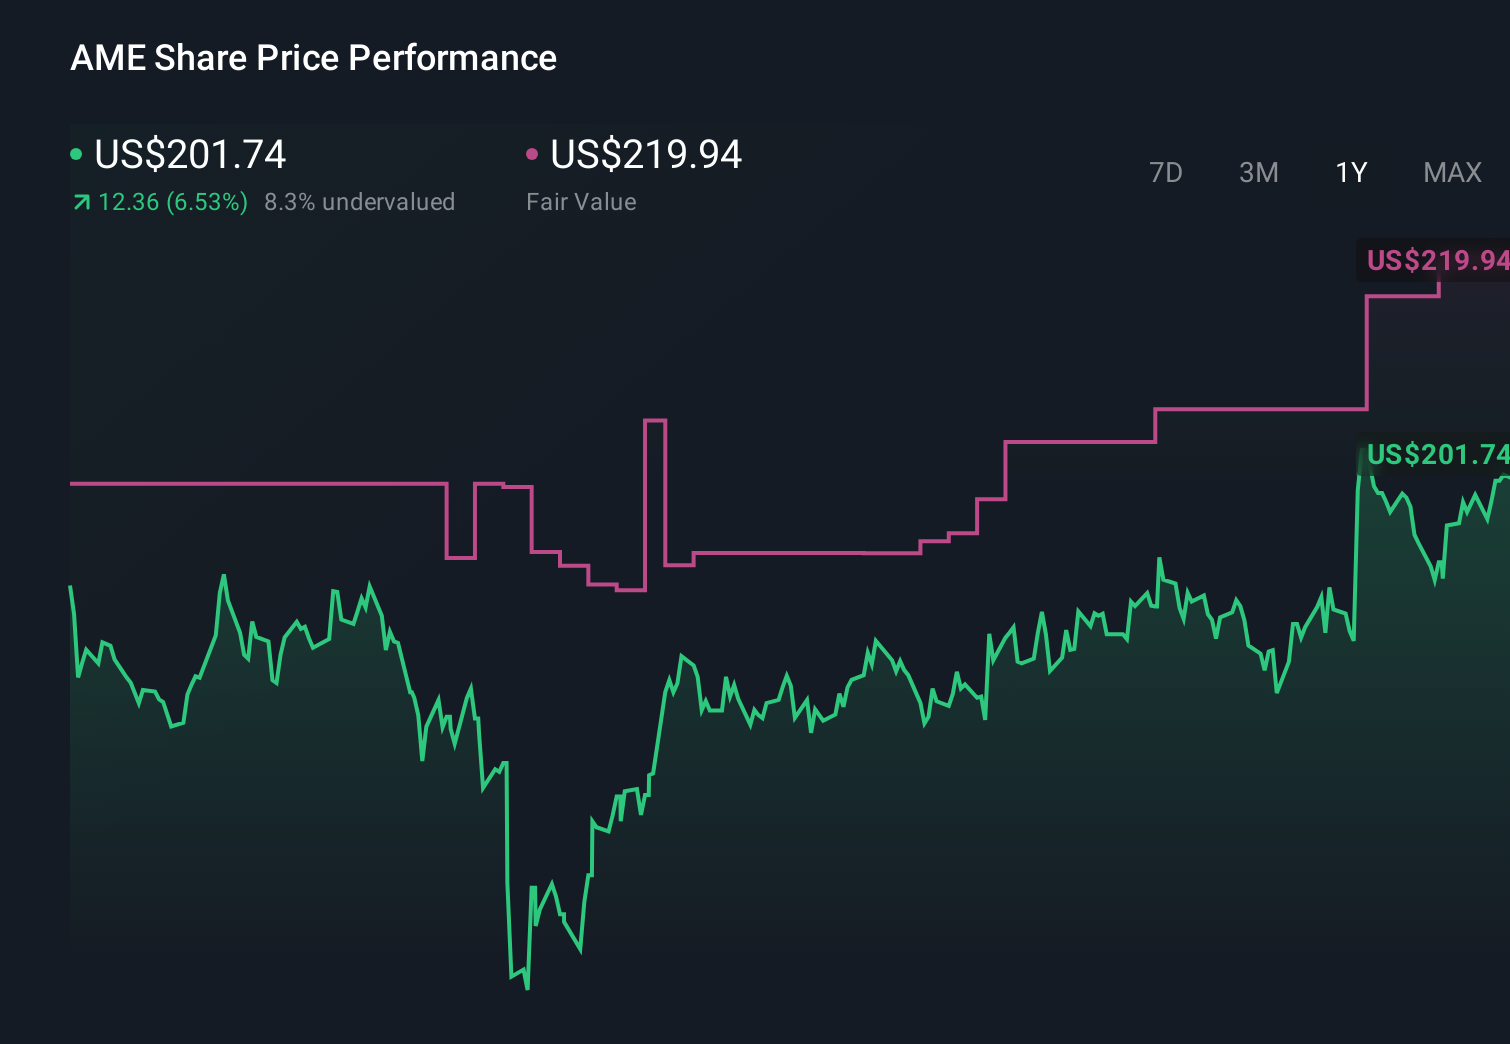The height and width of the screenshot is (1044, 1510).
Task: Click the 12.36 (6.53%) change text
Action: pyautogui.click(x=171, y=201)
